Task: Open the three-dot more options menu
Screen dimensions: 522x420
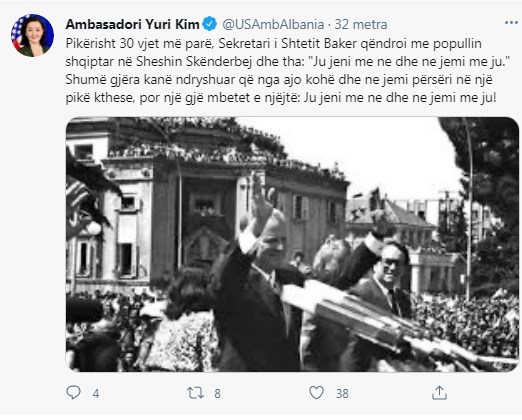Action: click(511, 23)
